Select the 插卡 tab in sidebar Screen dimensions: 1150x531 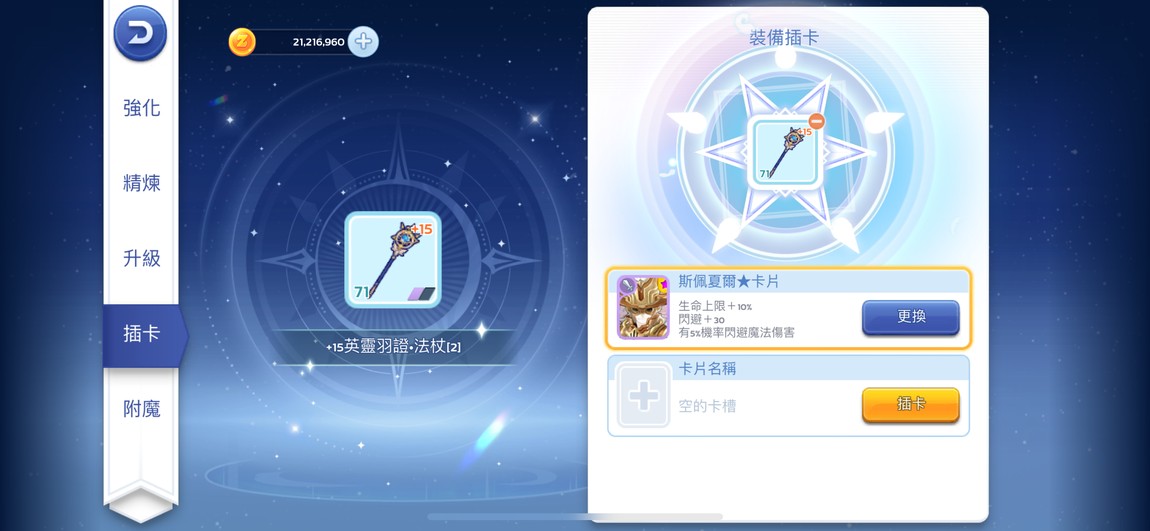pos(143,334)
